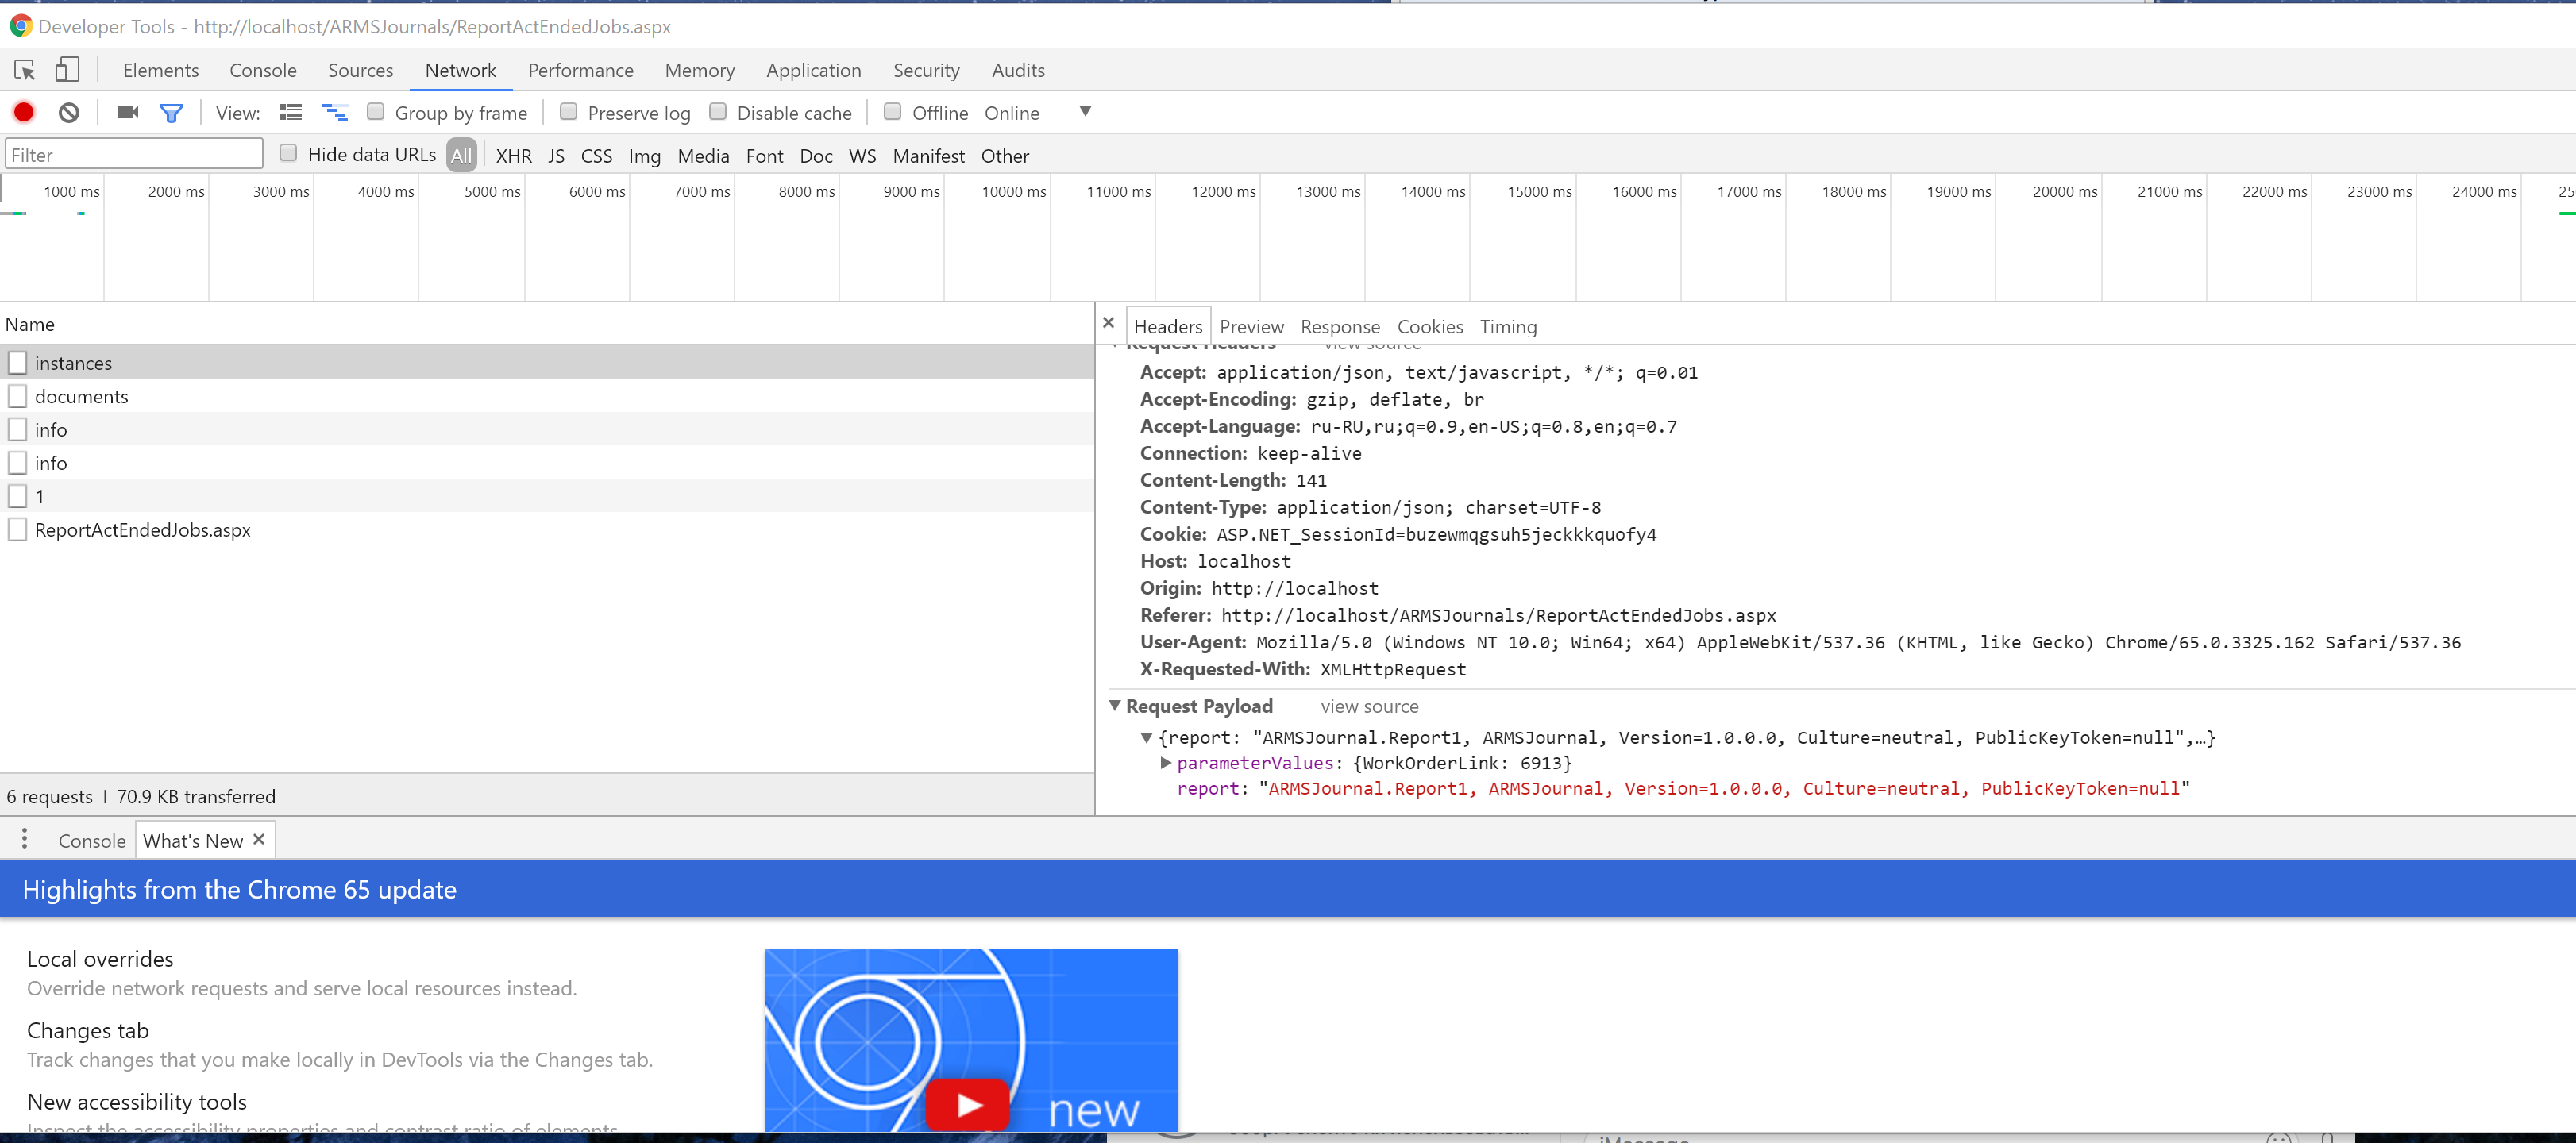Toggle the device toolbar icon
The width and height of the screenshot is (2576, 1143).
coord(67,70)
